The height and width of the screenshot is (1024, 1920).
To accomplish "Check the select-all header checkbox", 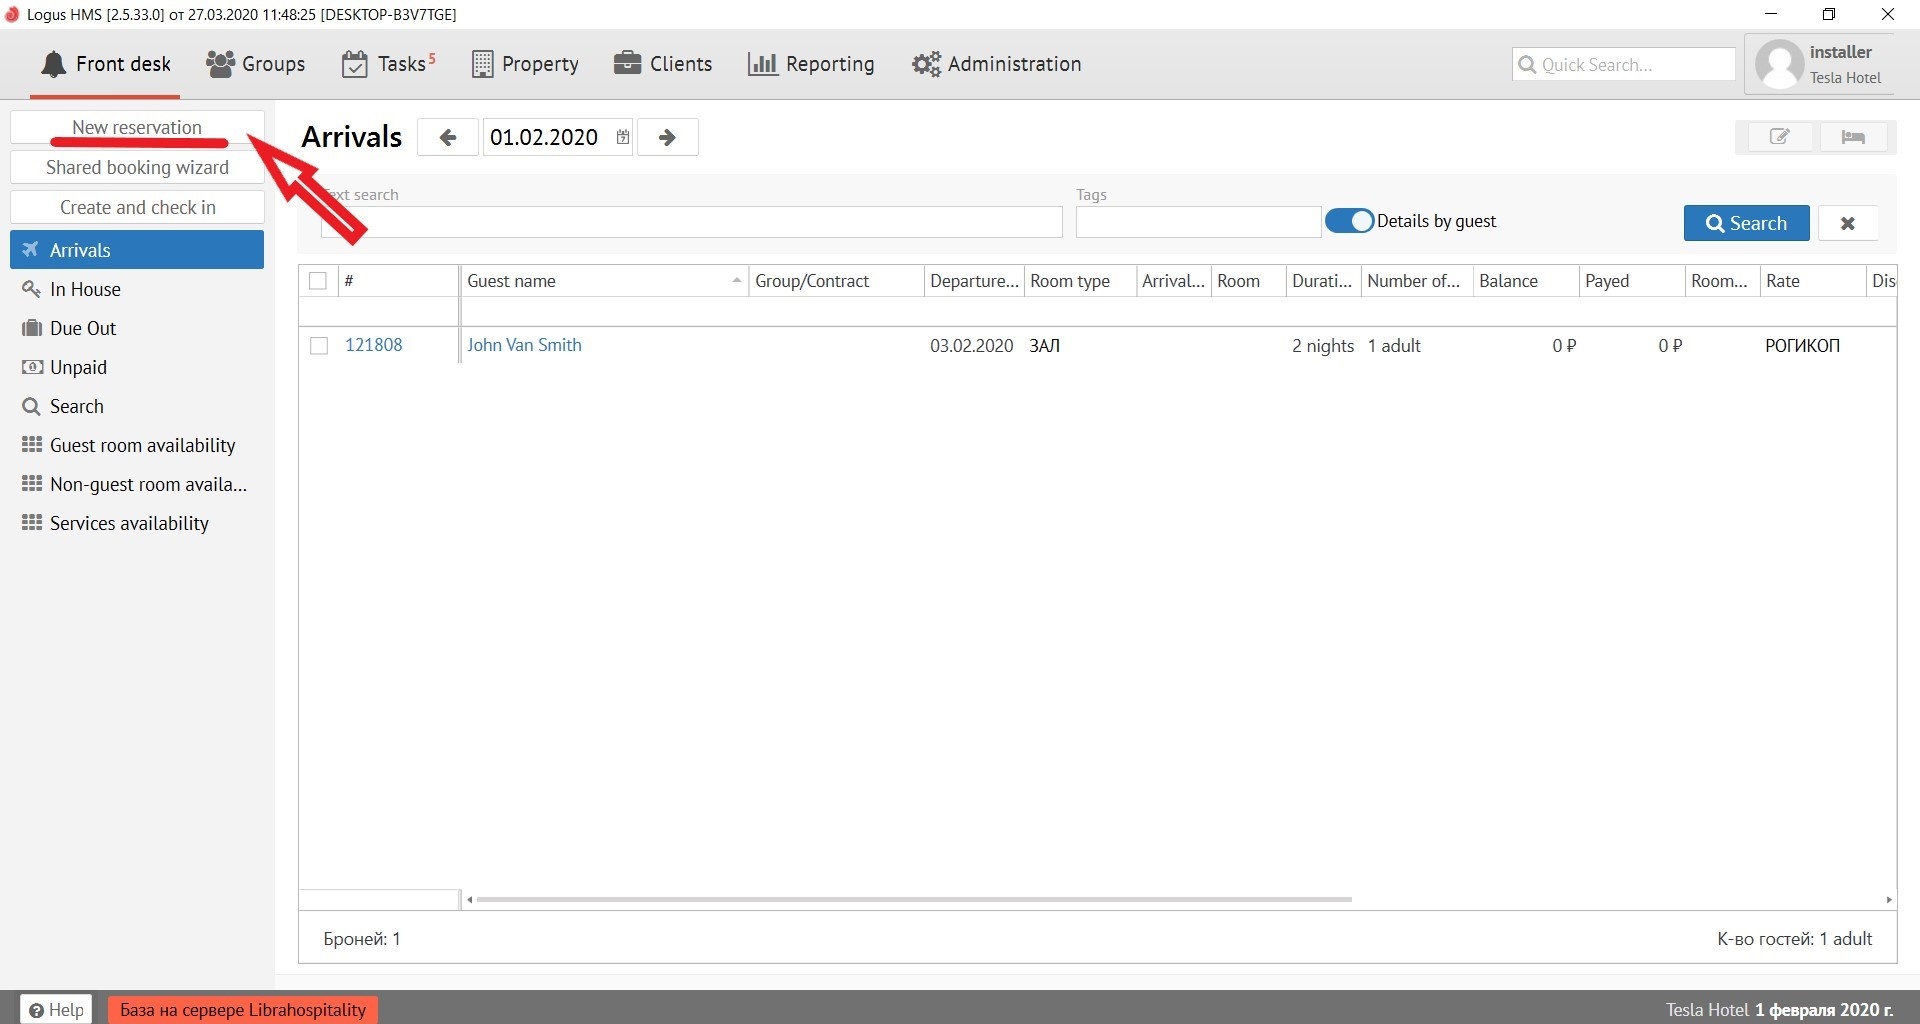I will 318,281.
